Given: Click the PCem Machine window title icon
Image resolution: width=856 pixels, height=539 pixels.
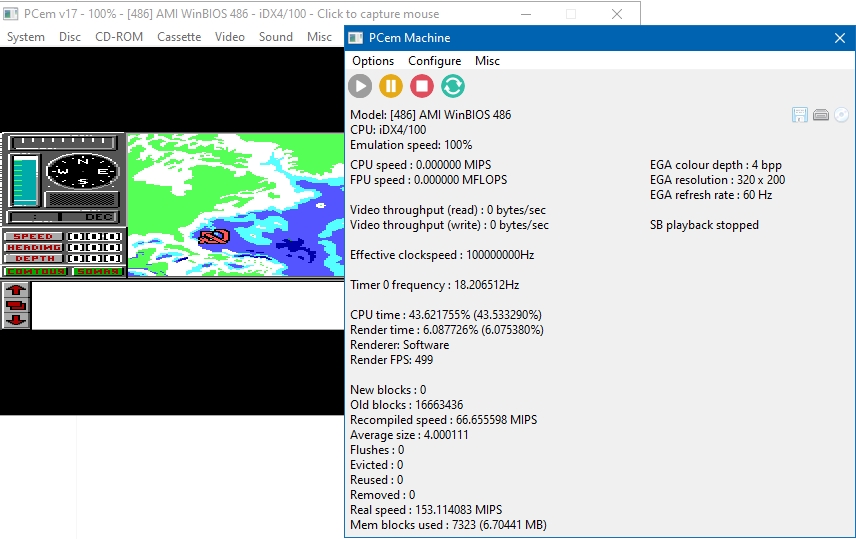Looking at the screenshot, I should (x=355, y=38).
